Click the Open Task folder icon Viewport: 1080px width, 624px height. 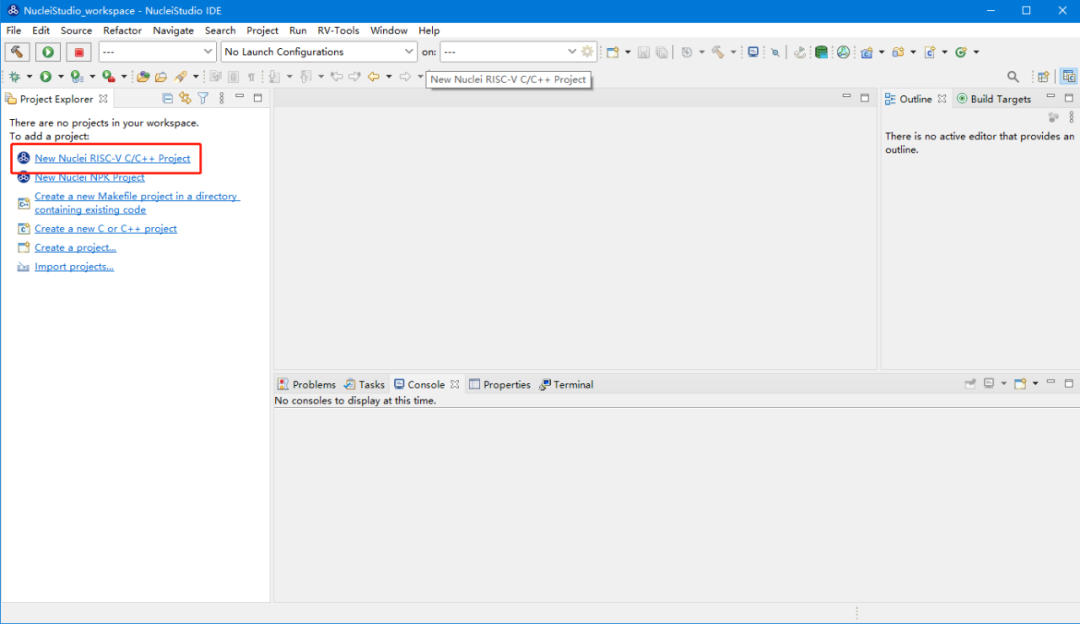click(161, 76)
